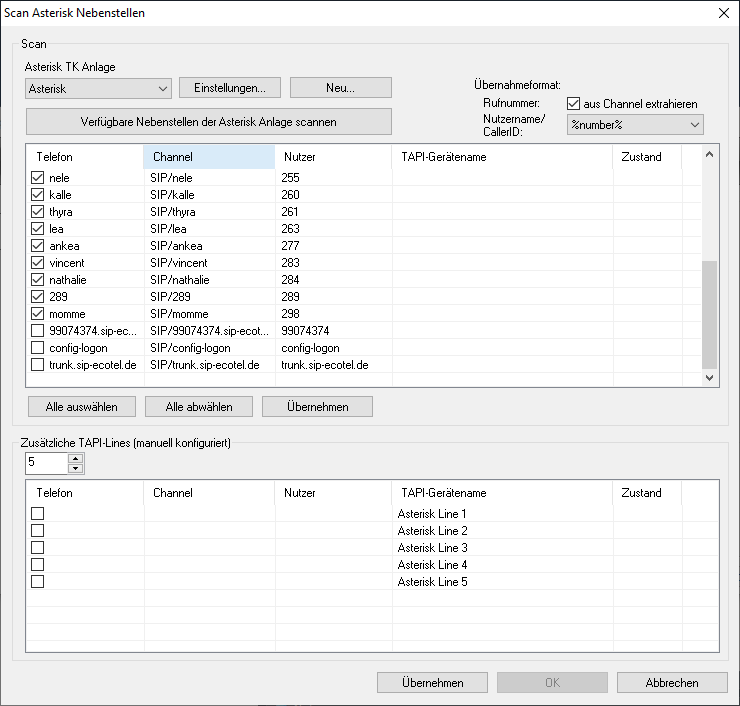The image size is (740, 706).
Task: Select all extensions with Alle auswählen
Action: point(82,407)
